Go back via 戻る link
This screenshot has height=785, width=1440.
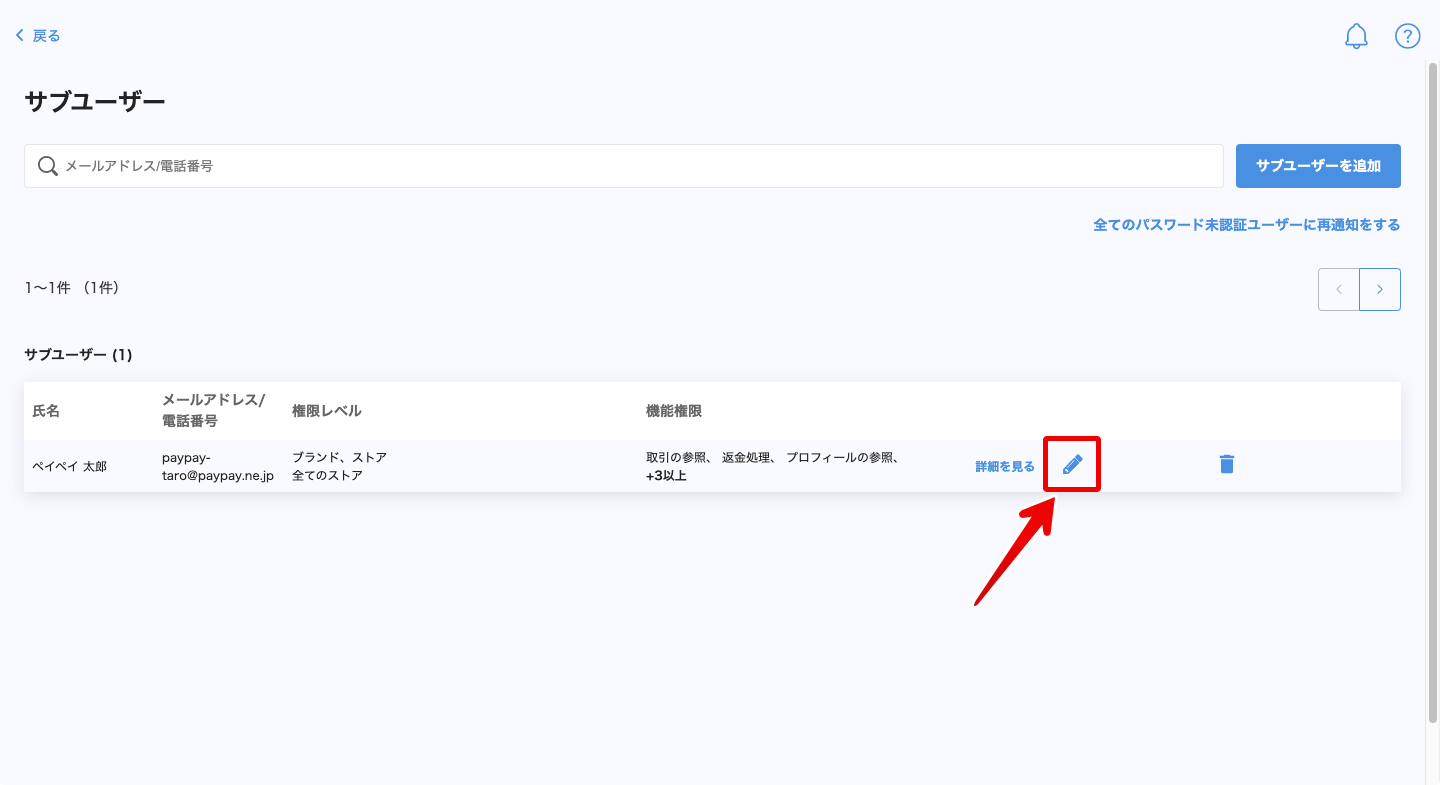click(x=38, y=36)
